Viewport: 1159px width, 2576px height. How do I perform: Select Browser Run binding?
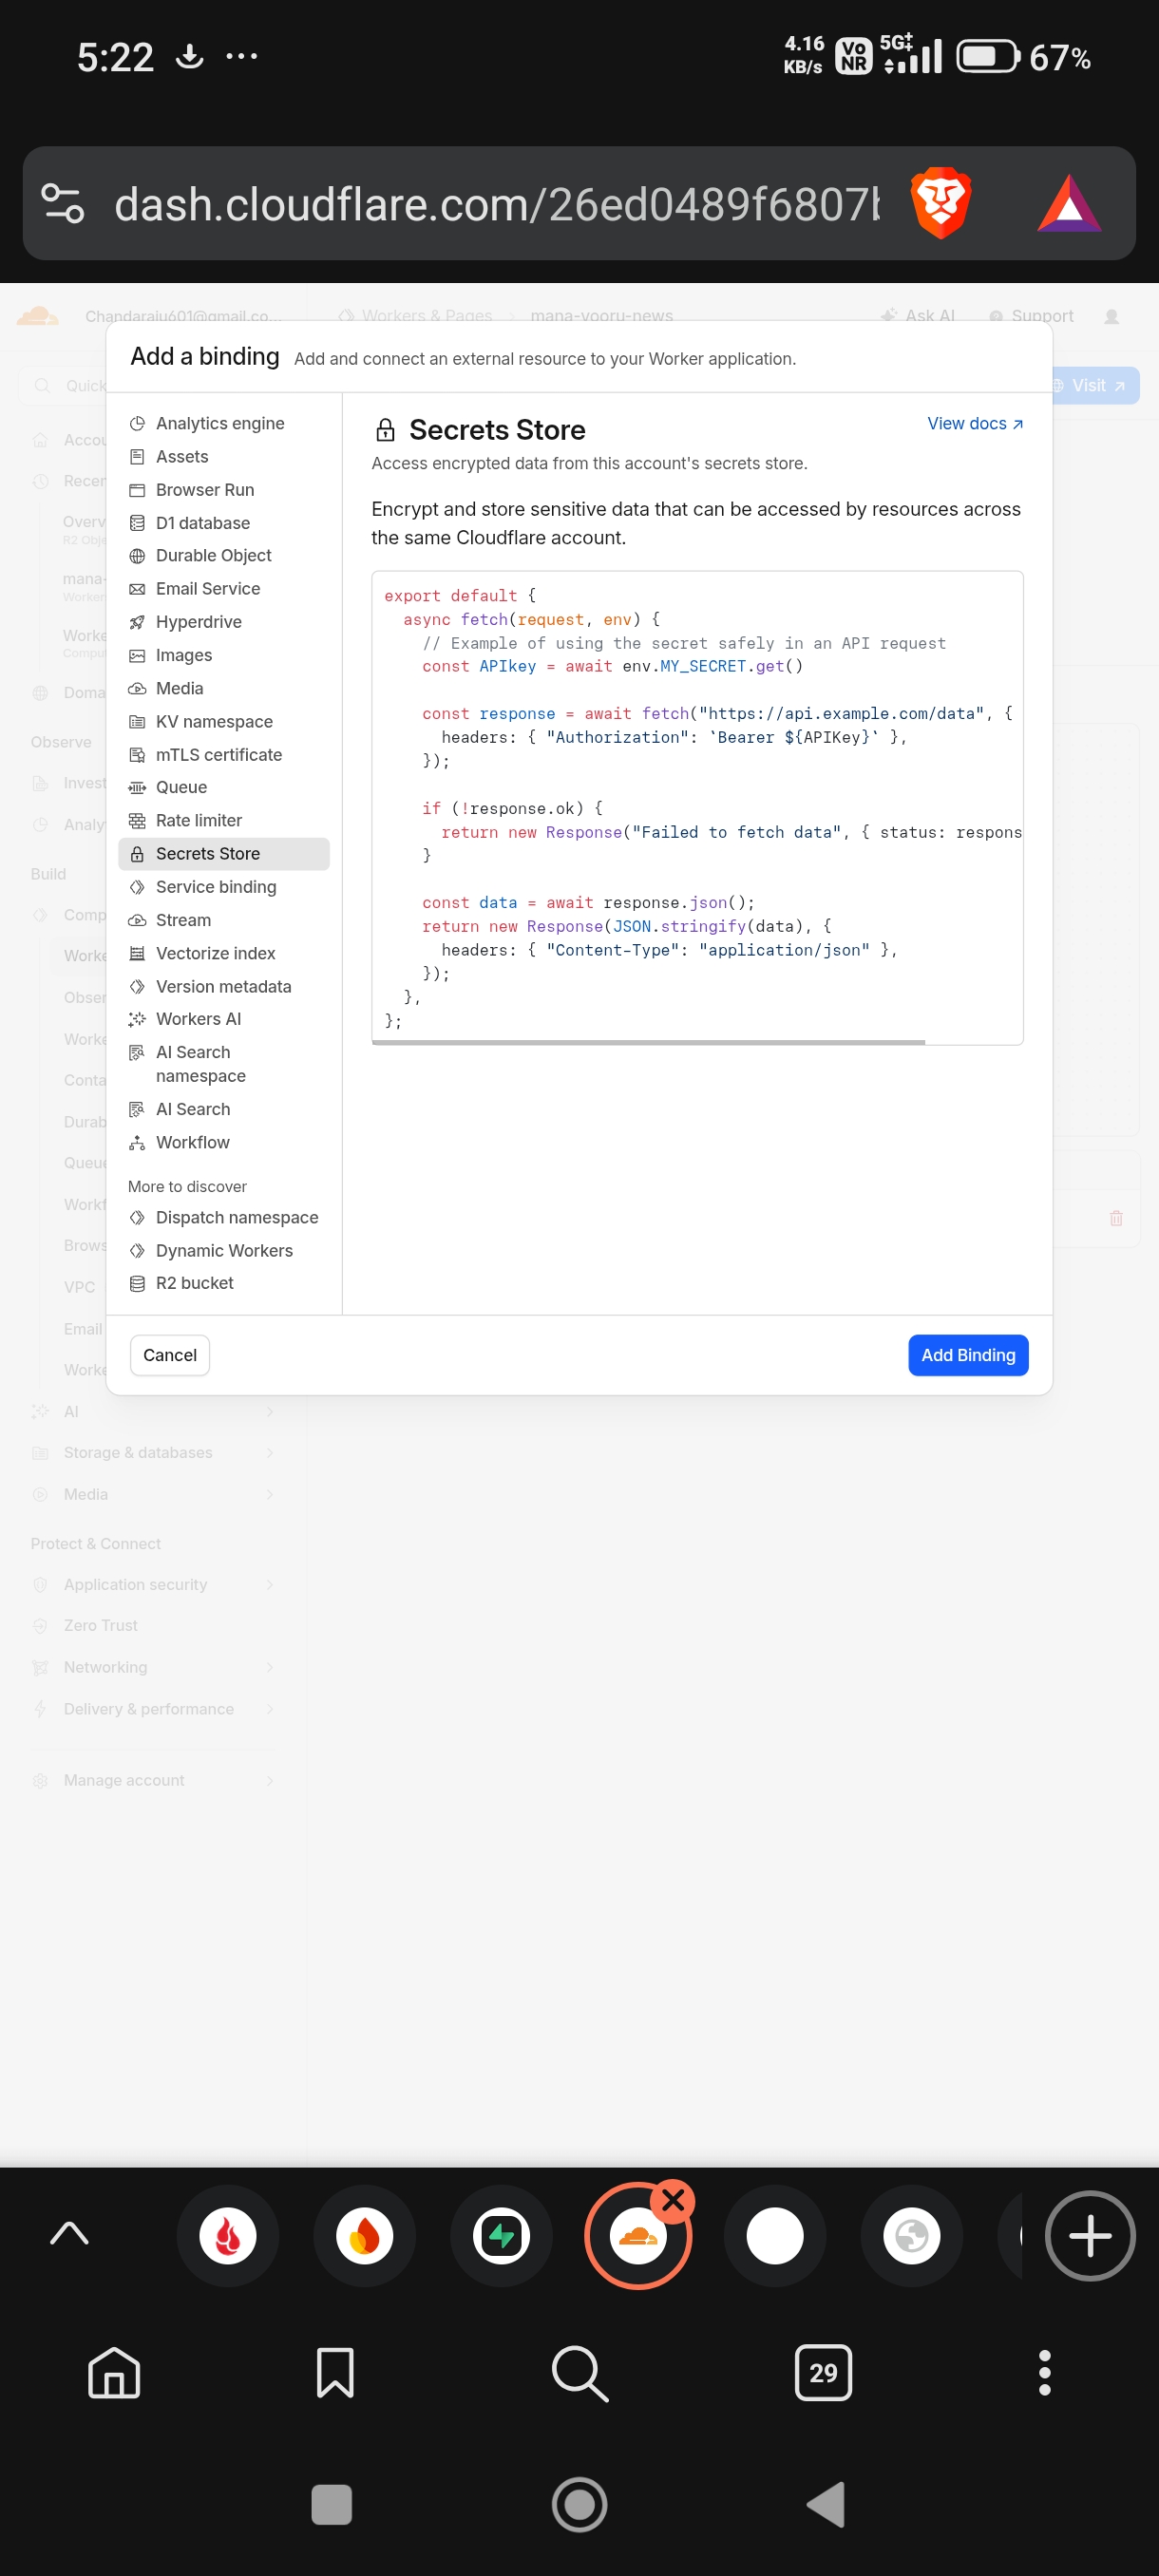coord(224,489)
